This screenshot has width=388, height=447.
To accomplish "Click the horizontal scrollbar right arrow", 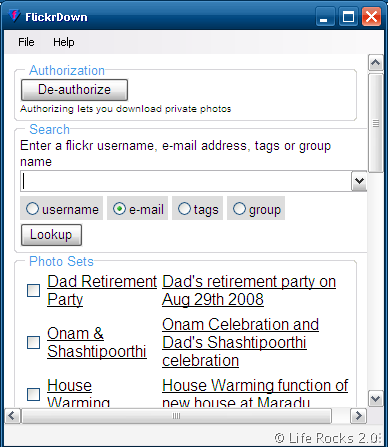I will [x=358, y=416].
